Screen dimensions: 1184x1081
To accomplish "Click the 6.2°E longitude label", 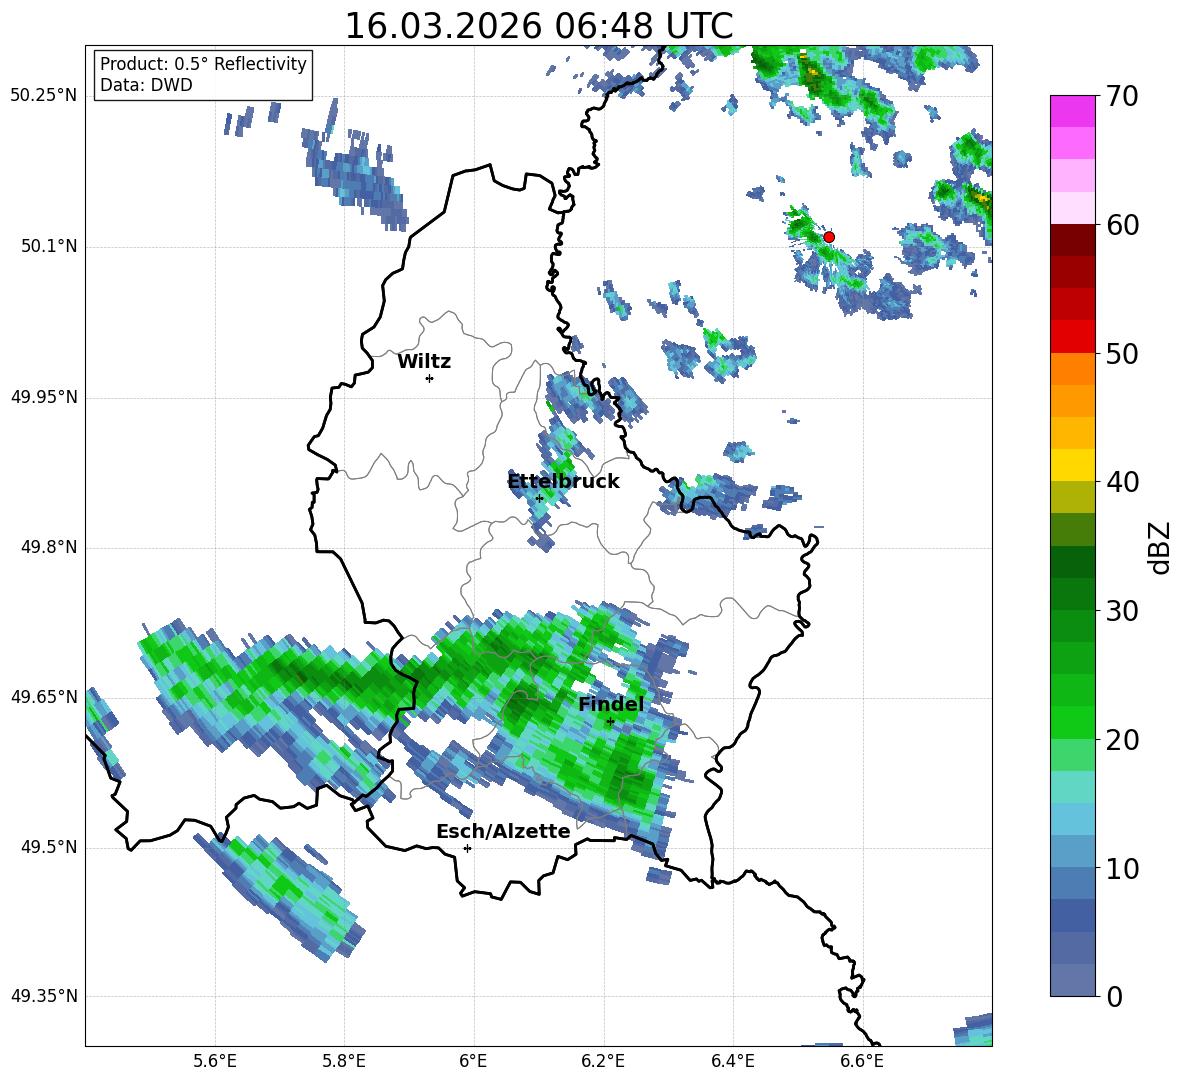I will click(x=603, y=1061).
